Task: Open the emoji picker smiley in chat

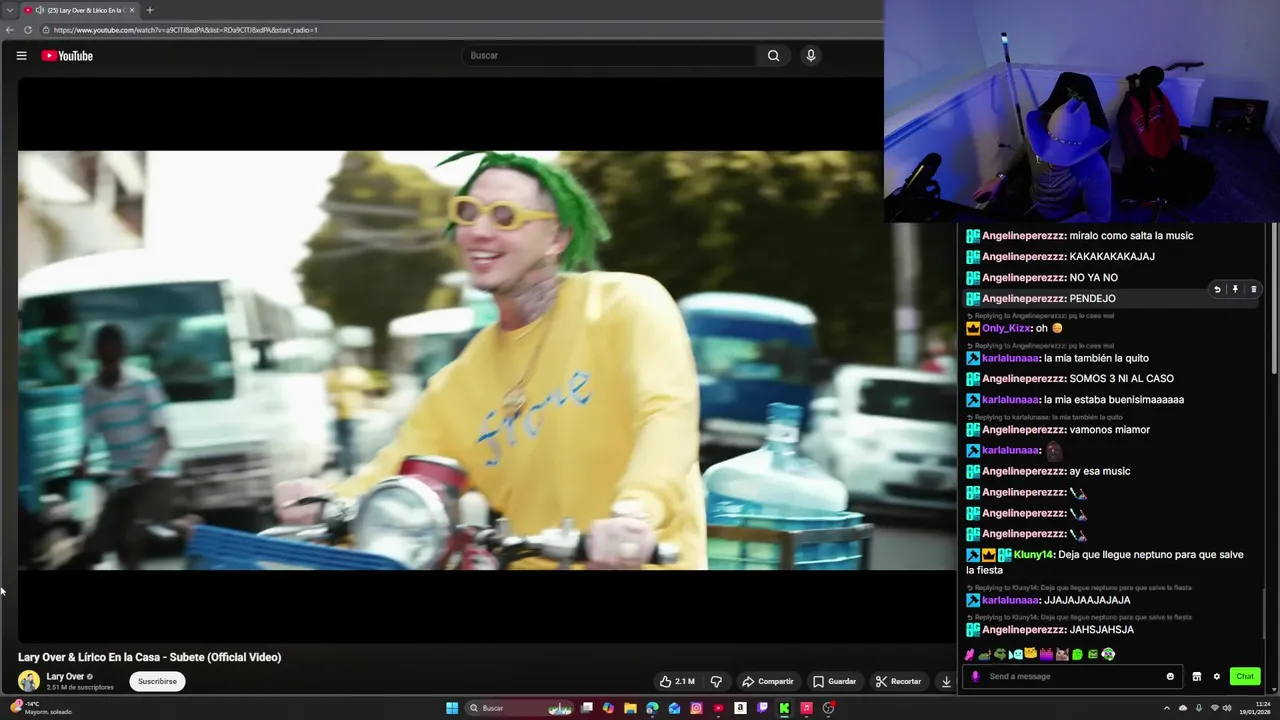Action: pos(1170,676)
